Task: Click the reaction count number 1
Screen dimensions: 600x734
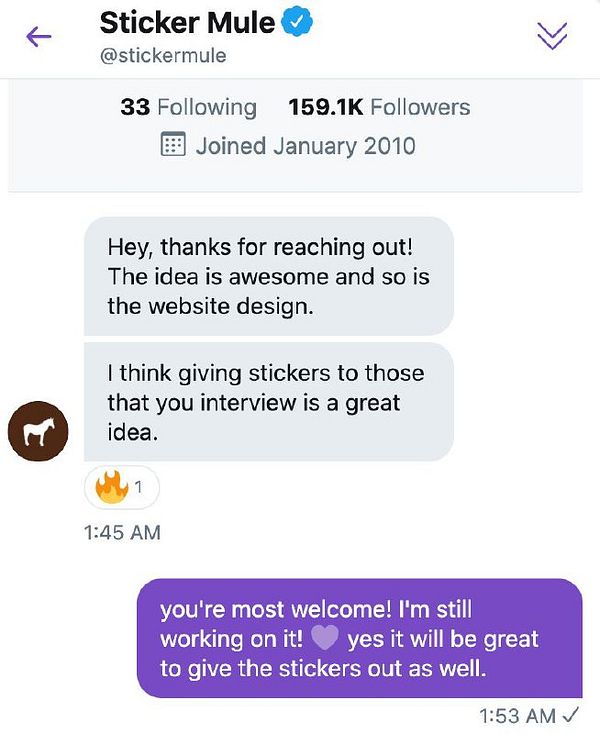Action: 139,489
